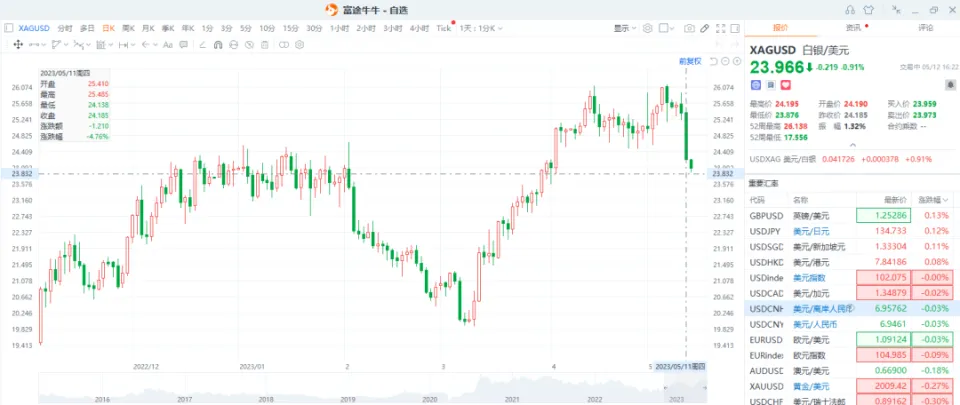Click the 前复权 adjustment link
Viewport: 960px width, 405px height.
[x=690, y=61]
